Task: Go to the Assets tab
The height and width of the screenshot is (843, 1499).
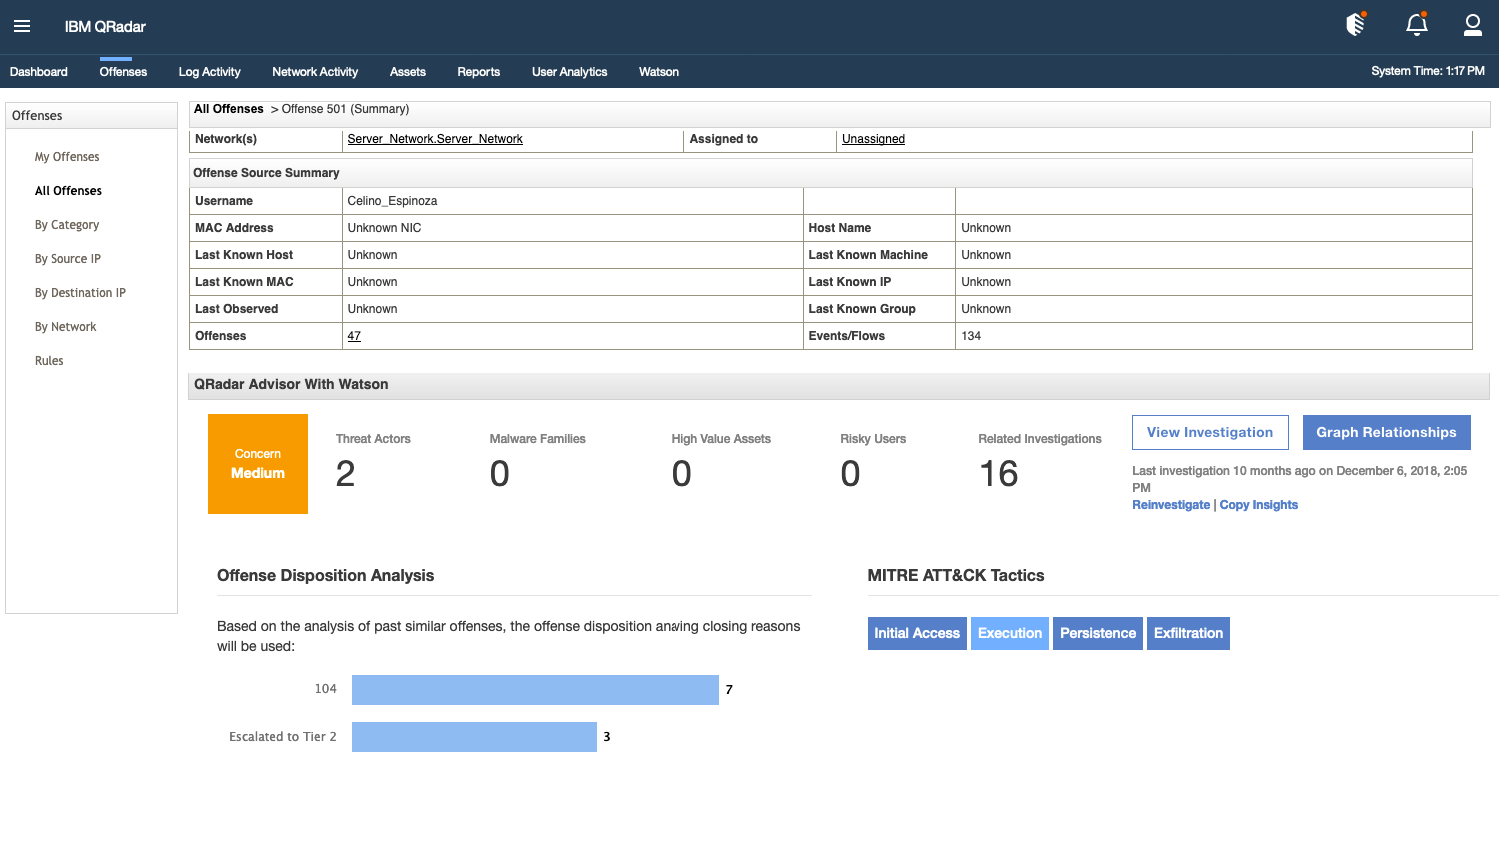Action: pyautogui.click(x=408, y=72)
